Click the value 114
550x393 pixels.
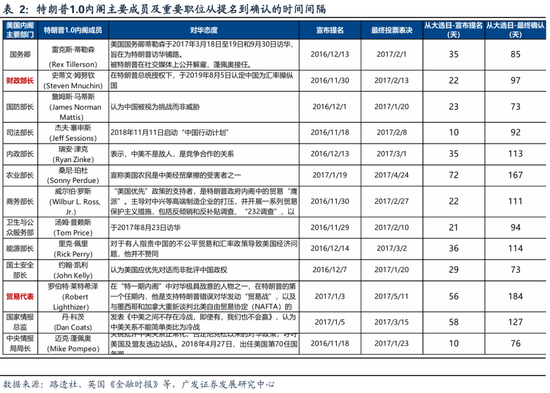tap(515, 248)
